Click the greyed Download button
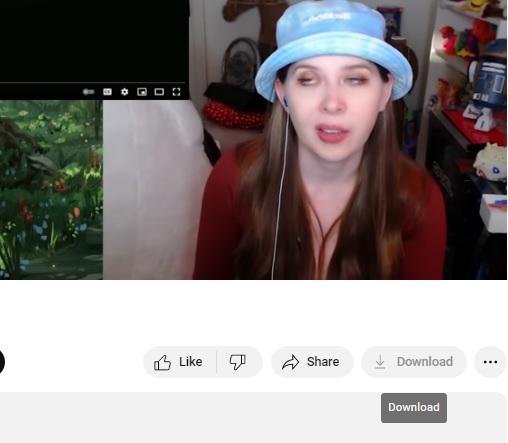508x443 pixels. pyautogui.click(x=414, y=362)
